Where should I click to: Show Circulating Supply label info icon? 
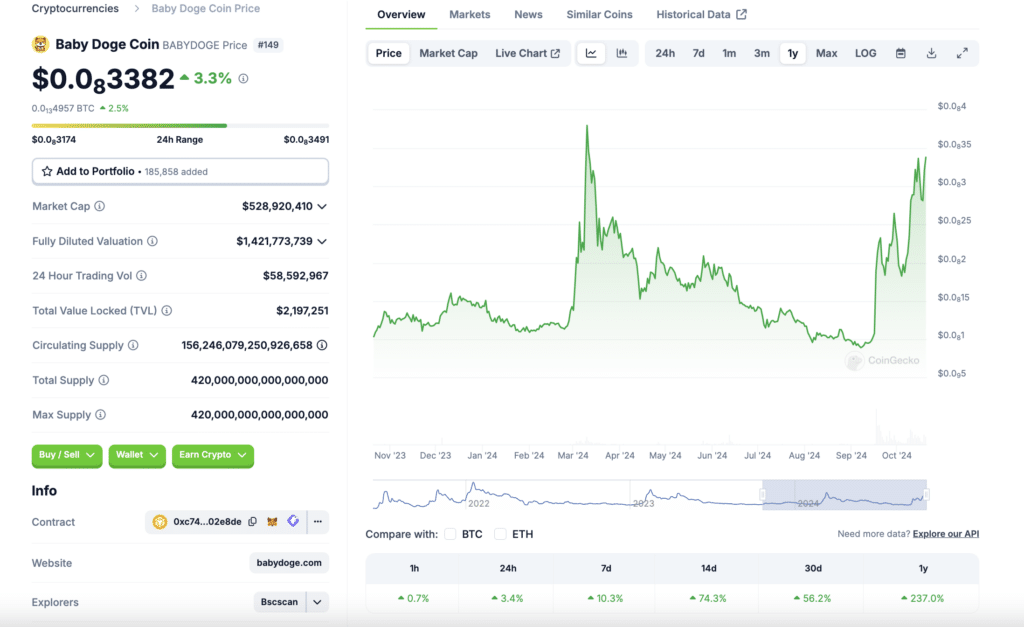coord(133,345)
